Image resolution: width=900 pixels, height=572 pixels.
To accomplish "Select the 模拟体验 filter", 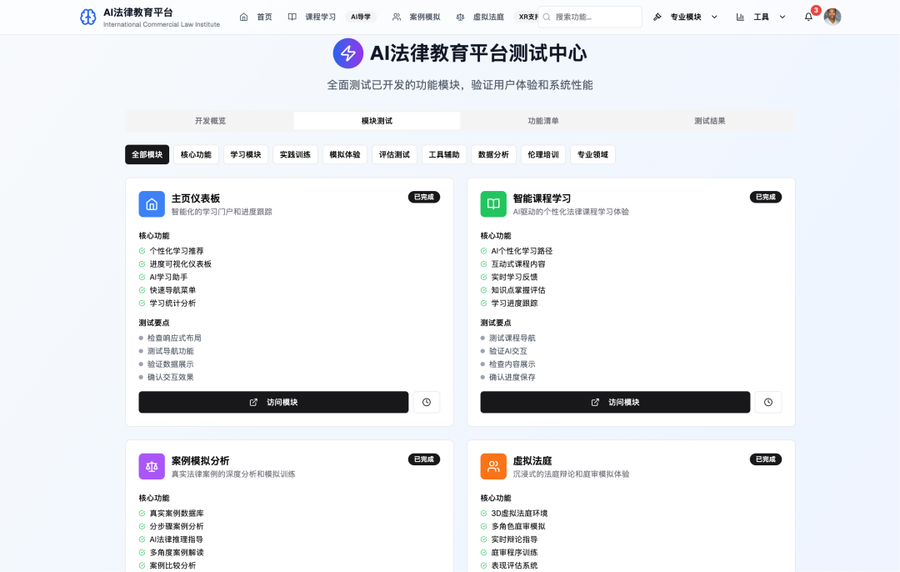I will pos(345,154).
